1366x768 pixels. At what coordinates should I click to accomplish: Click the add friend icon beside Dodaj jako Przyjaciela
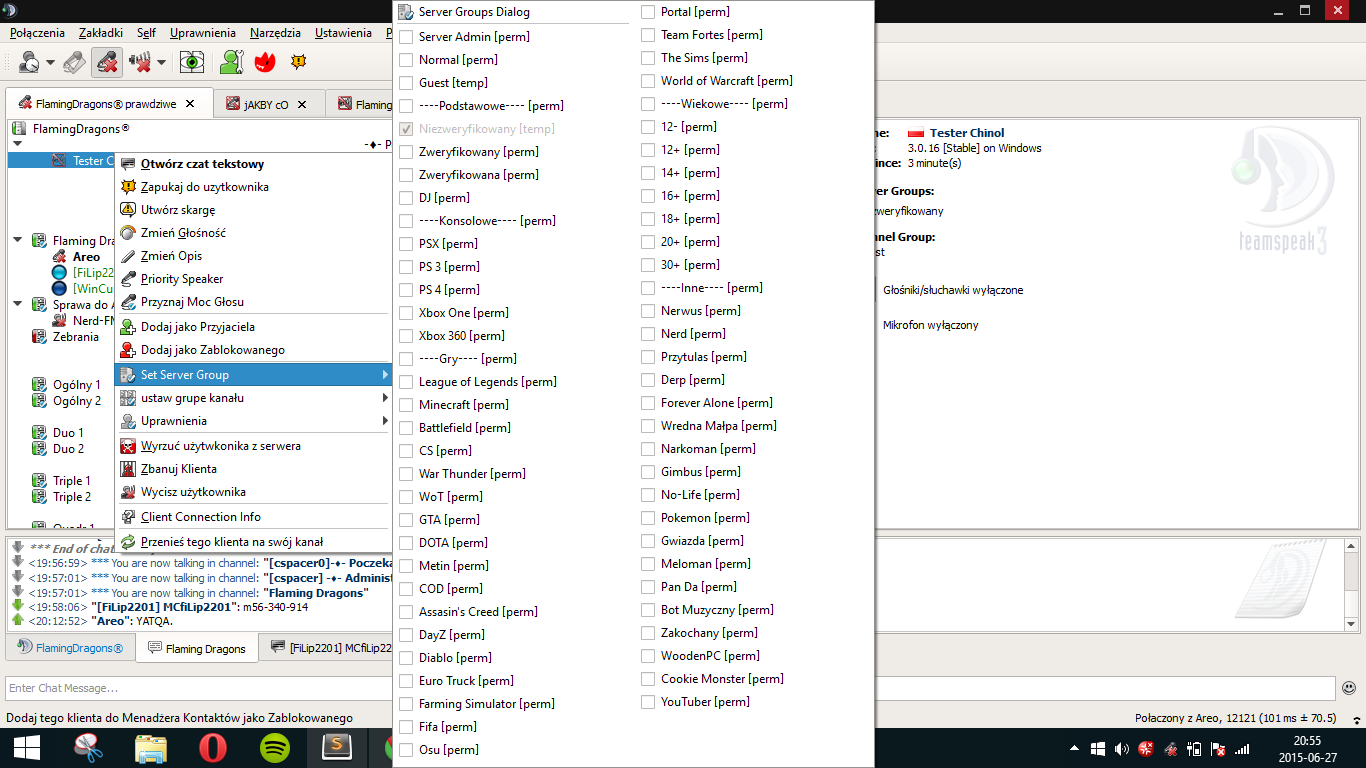click(128, 327)
